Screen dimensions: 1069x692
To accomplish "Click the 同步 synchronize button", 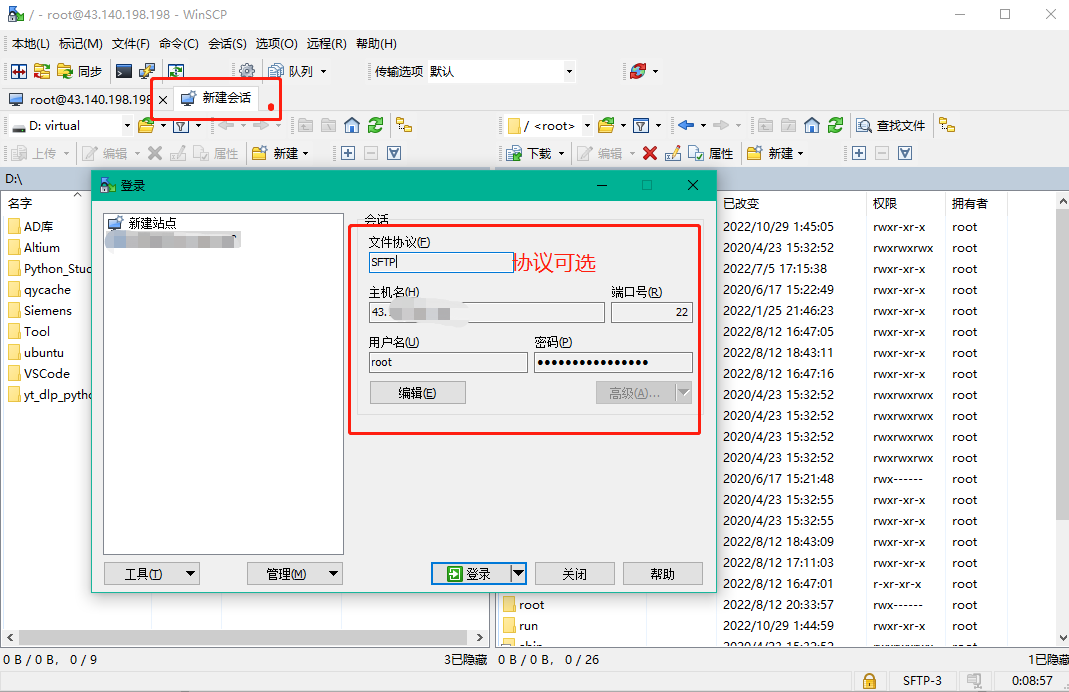I will [x=80, y=71].
